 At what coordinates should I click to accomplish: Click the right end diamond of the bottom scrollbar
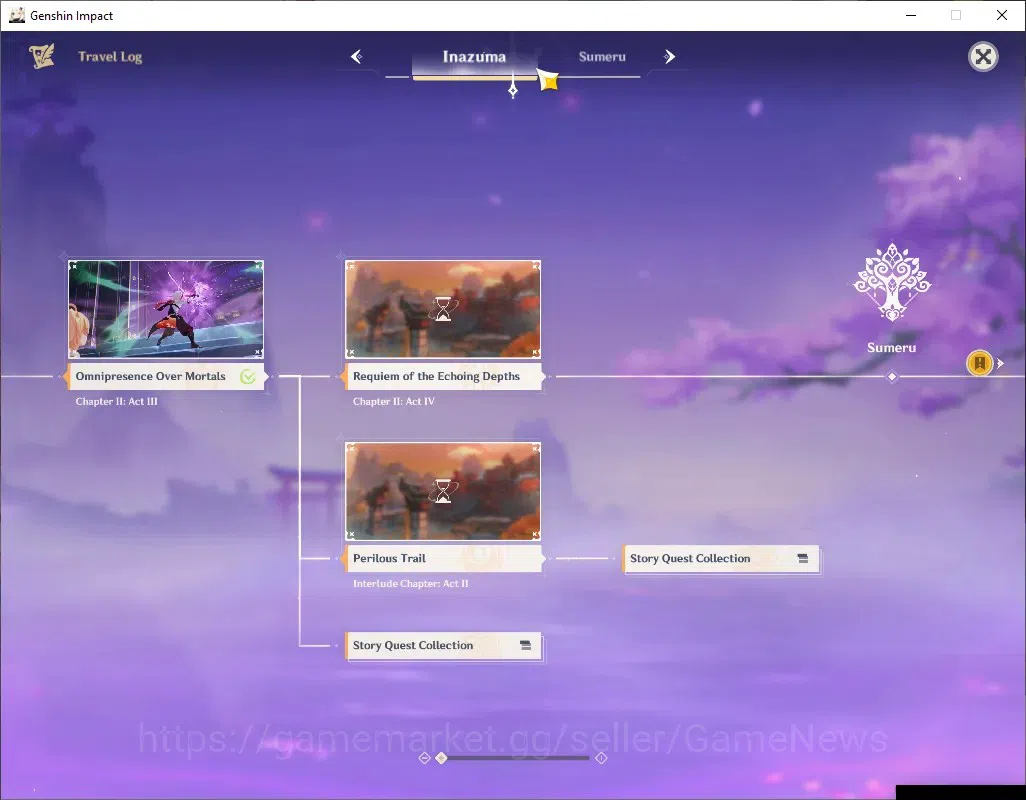click(601, 758)
